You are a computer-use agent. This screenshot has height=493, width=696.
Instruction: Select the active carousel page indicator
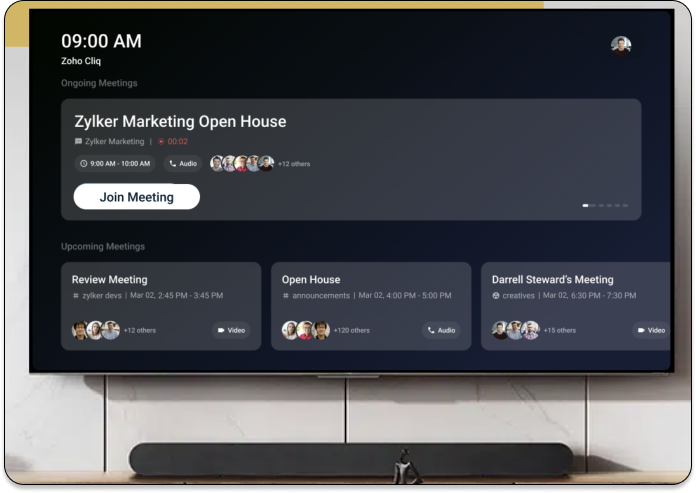pyautogui.click(x=585, y=205)
